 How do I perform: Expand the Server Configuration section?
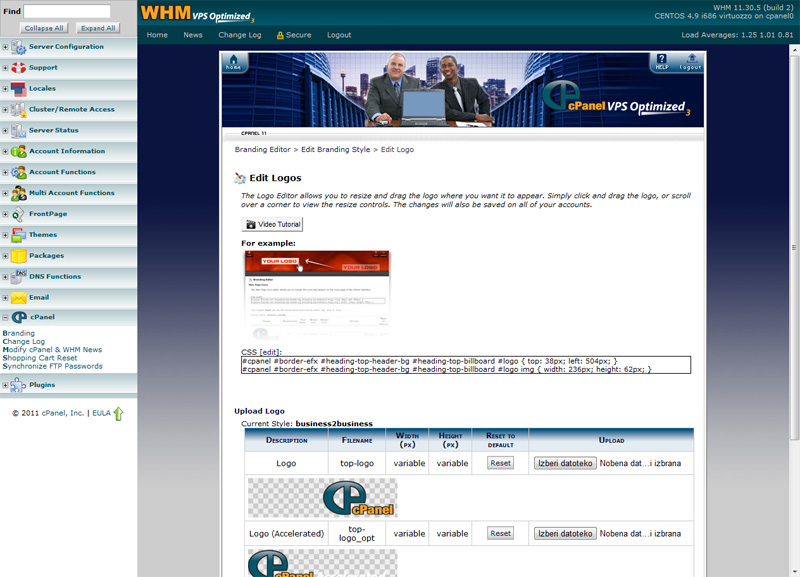5,47
